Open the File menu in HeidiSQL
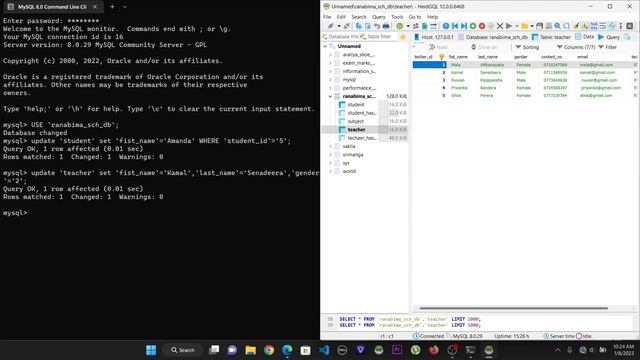The image size is (640, 360). tap(327, 17)
